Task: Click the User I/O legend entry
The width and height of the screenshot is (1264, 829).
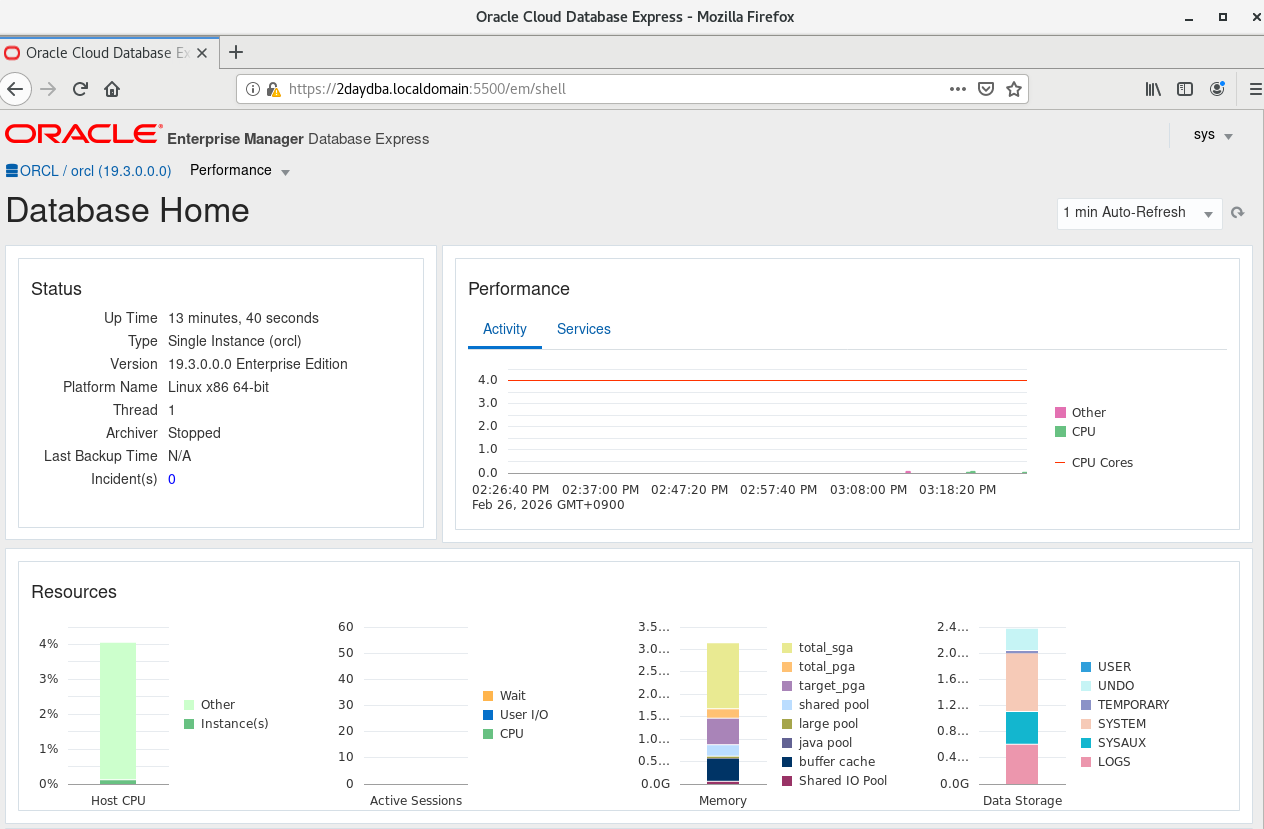Action: tap(515, 715)
